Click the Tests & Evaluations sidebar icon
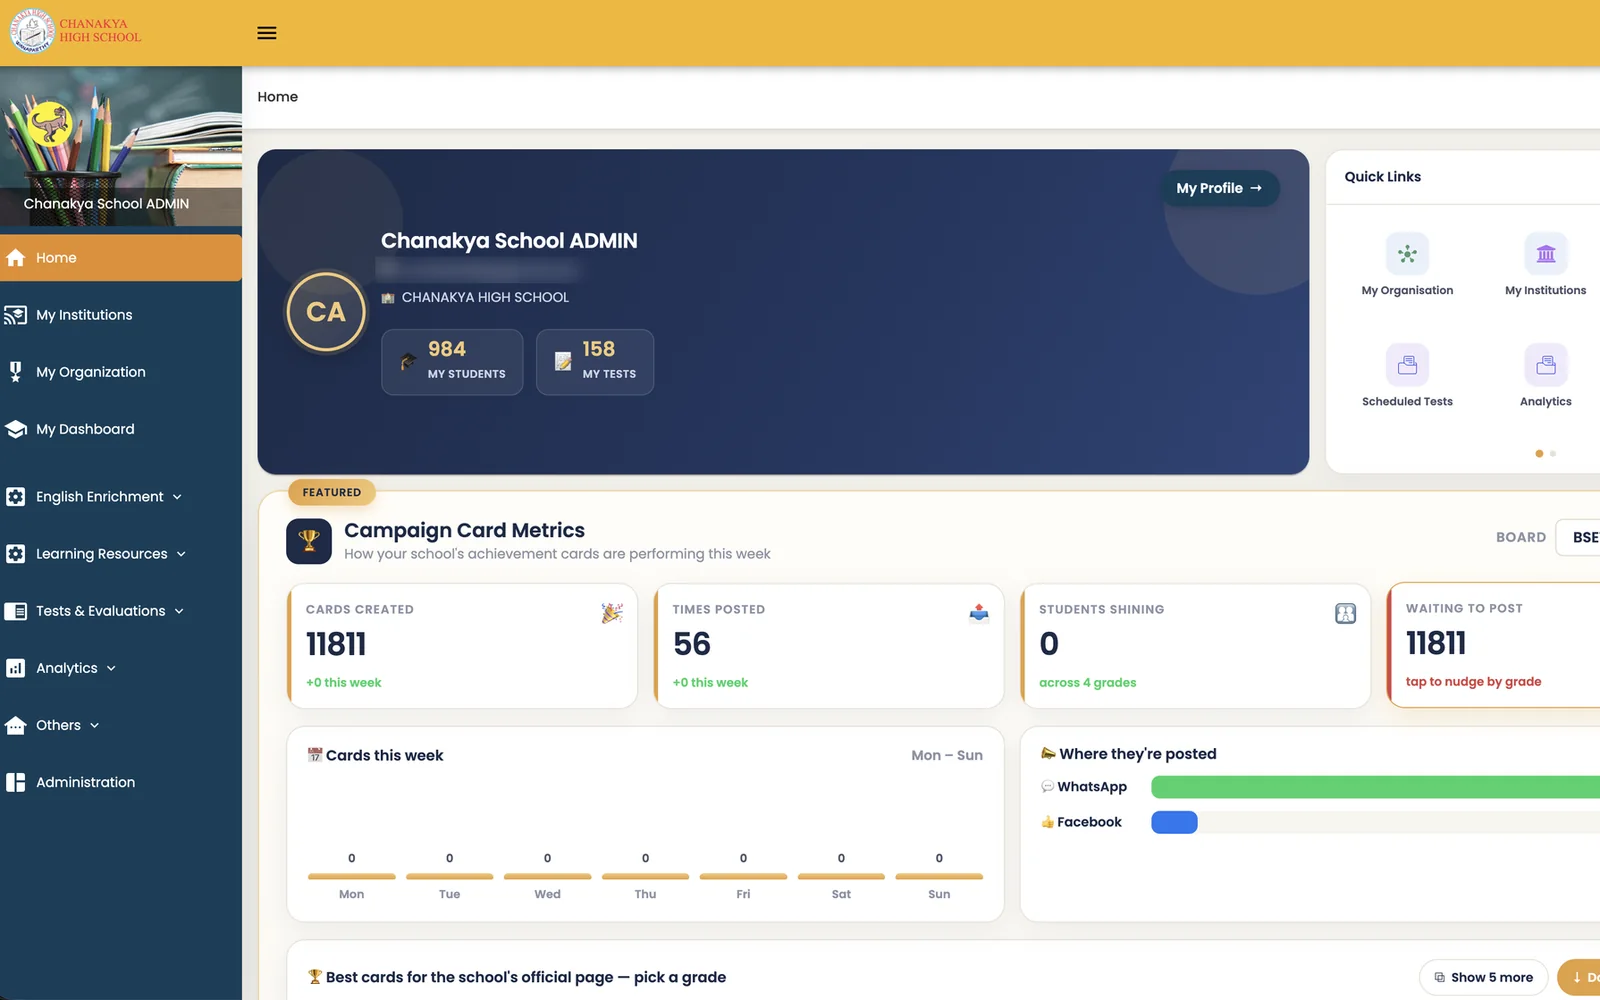This screenshot has height=1000, width=1600. pos(15,611)
